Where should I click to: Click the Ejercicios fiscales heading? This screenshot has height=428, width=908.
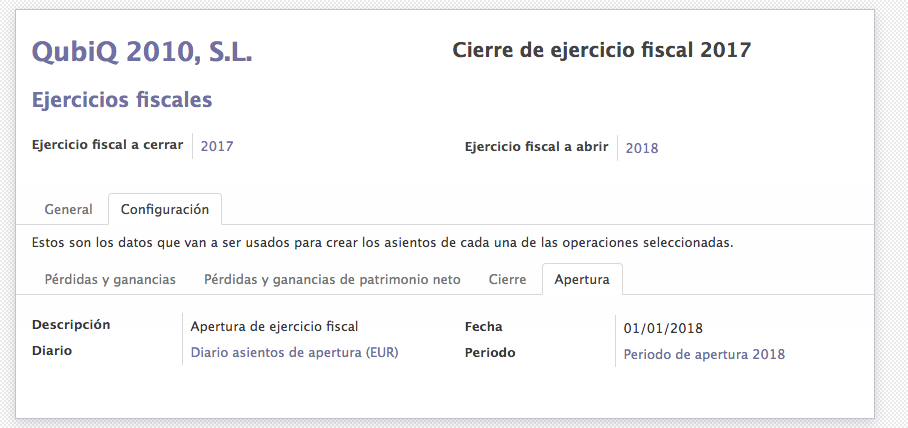[122, 100]
